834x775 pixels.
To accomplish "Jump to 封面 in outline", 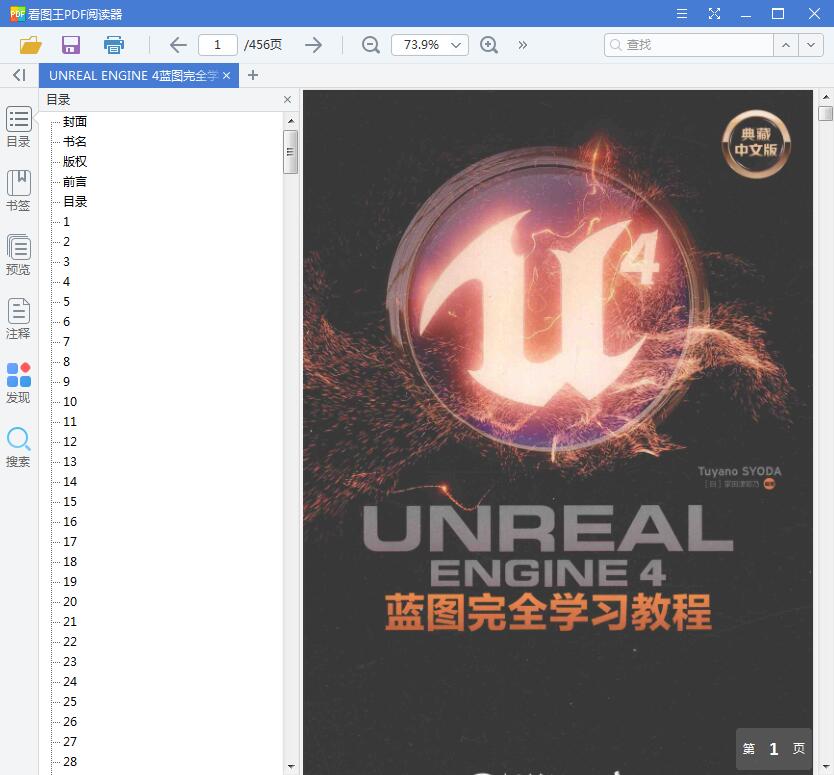I will click(74, 122).
